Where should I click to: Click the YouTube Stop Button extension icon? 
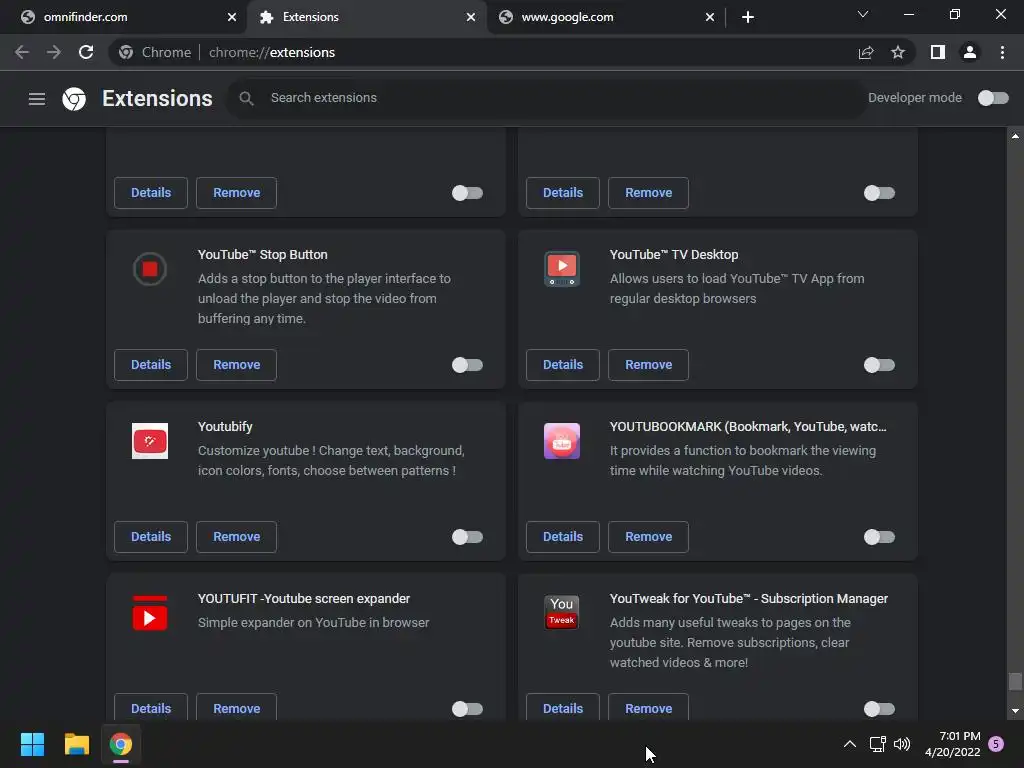coord(150,269)
